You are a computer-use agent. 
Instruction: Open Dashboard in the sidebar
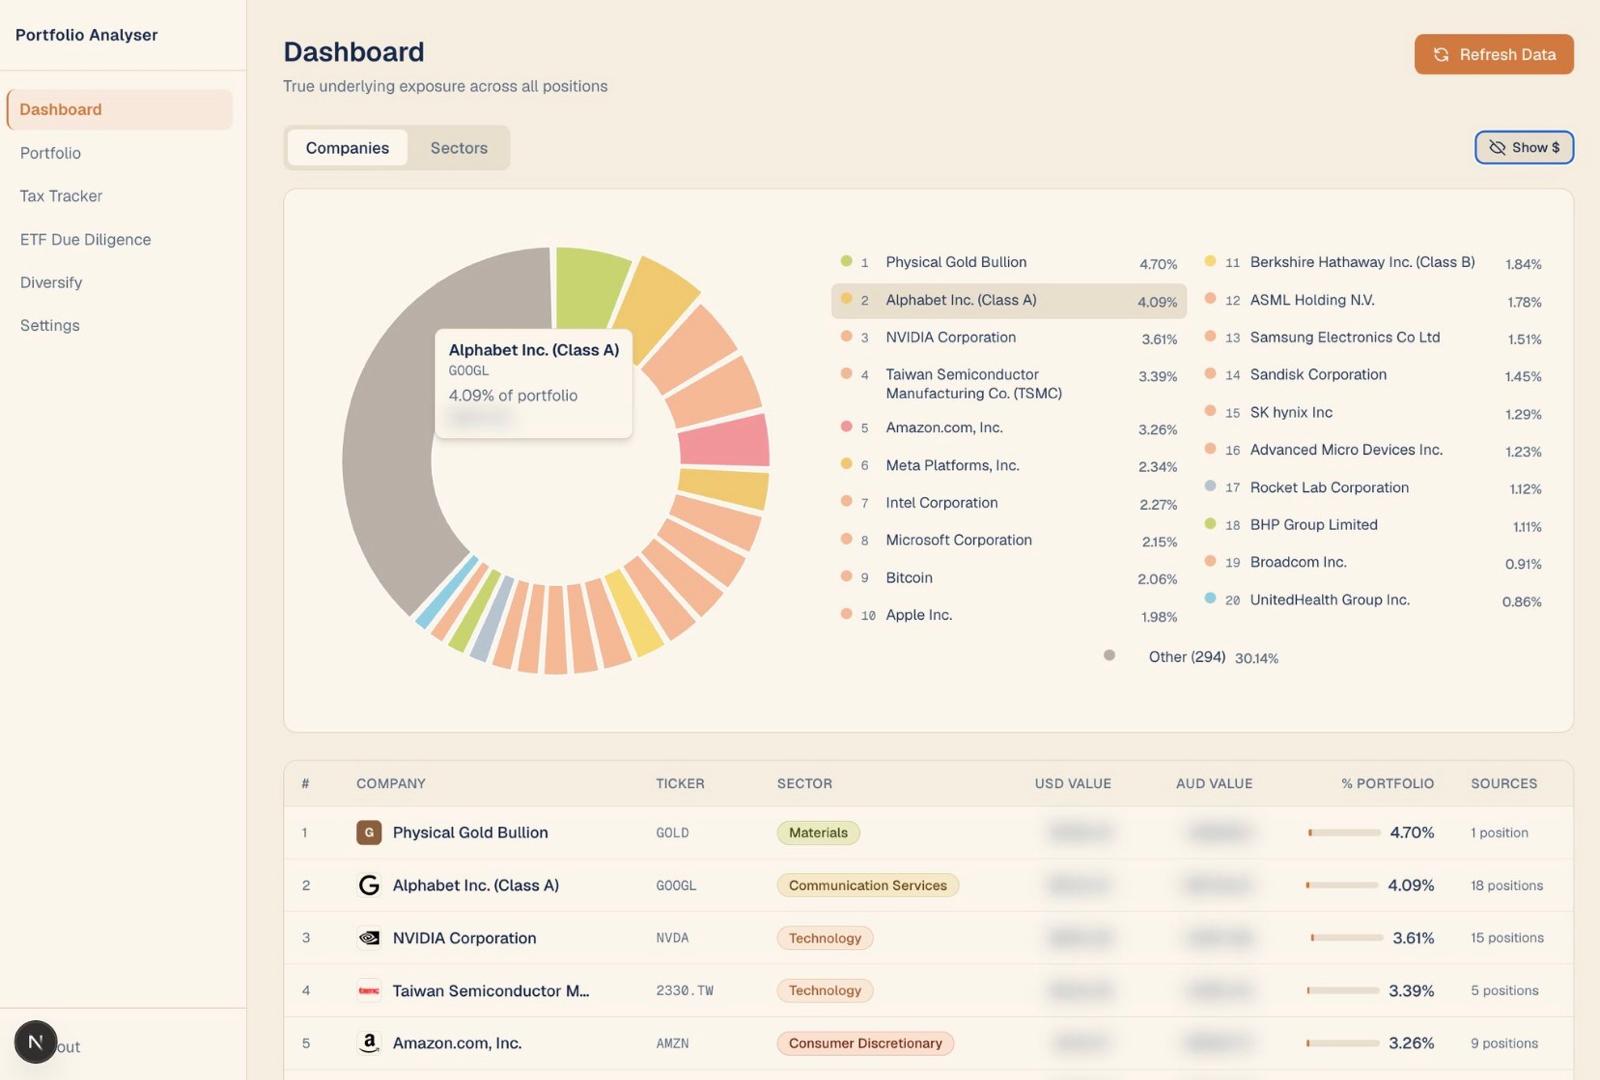pos(120,109)
